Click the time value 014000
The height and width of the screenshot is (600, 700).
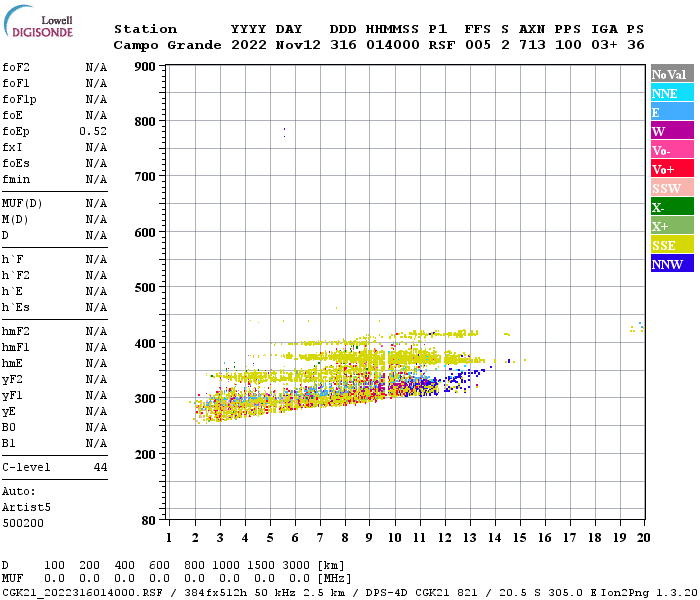click(393, 45)
